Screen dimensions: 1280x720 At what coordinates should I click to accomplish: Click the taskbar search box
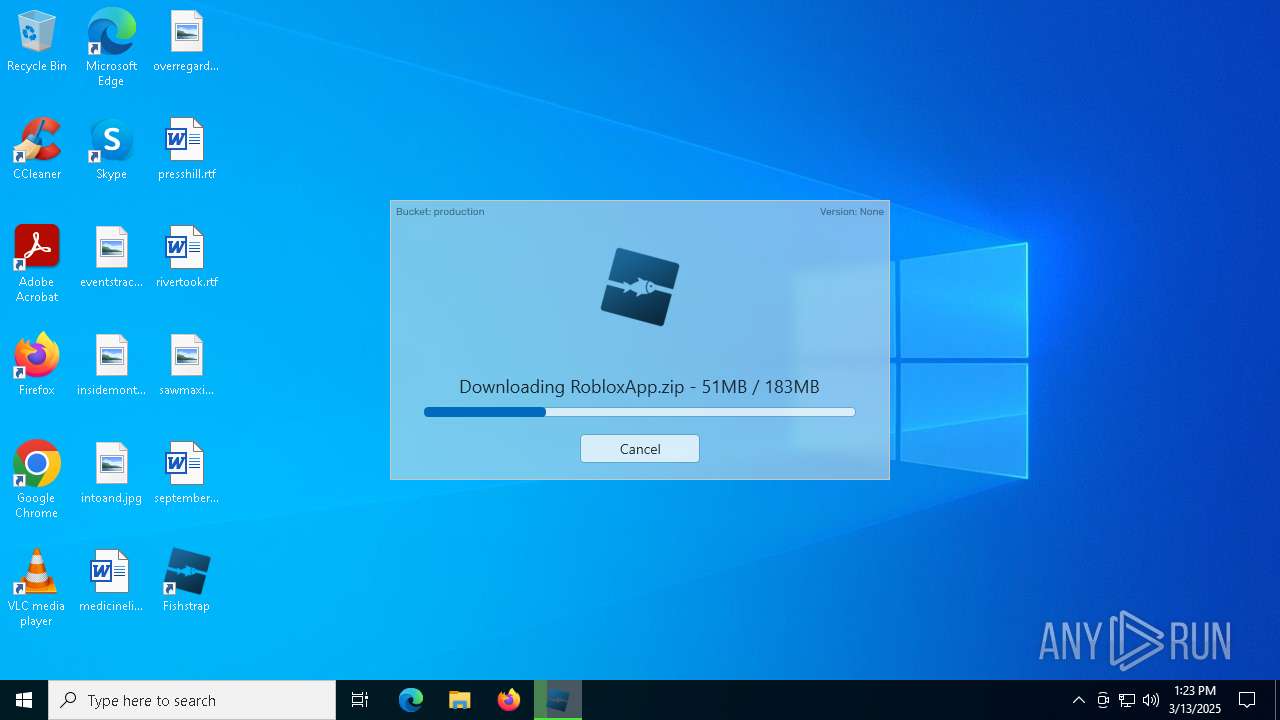click(192, 700)
